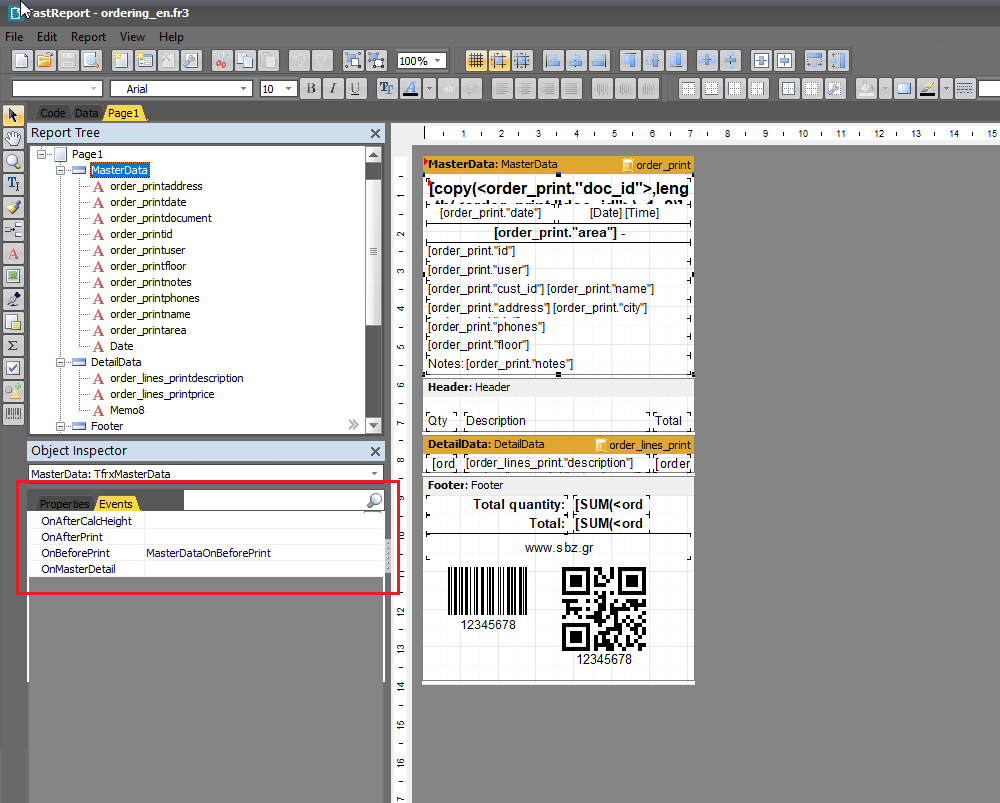Image resolution: width=1000 pixels, height=803 pixels.
Task: Open the object selector dropdown in Object Inspector
Action: pos(374,474)
